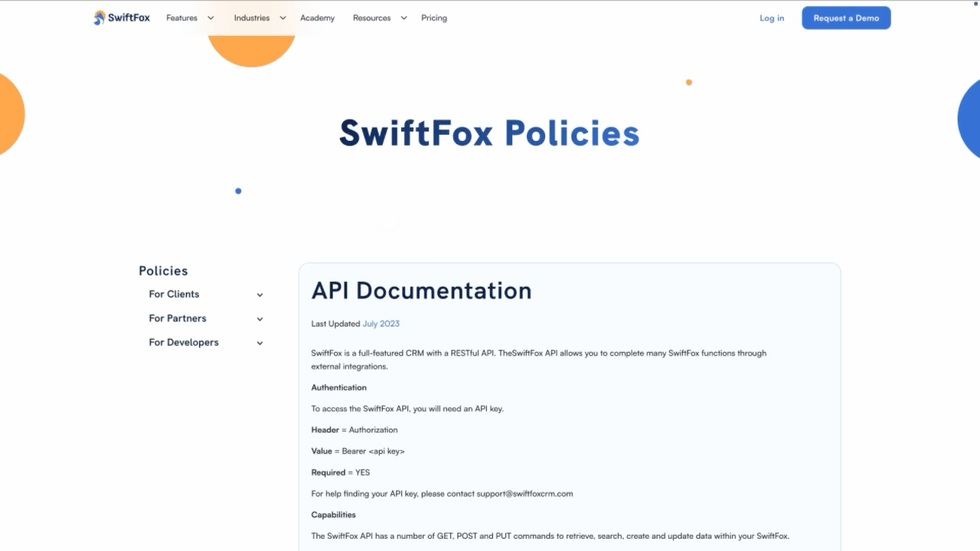Click the SwiftFox logo in the navigation bar
Viewport: 980px width, 551px height.
coord(122,17)
